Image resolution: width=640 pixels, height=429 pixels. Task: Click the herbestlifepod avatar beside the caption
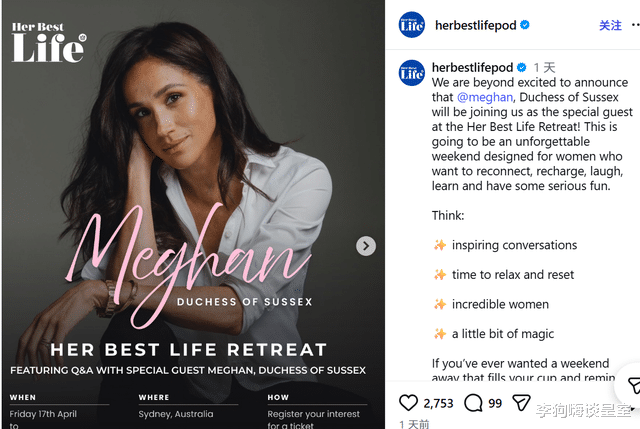412,73
